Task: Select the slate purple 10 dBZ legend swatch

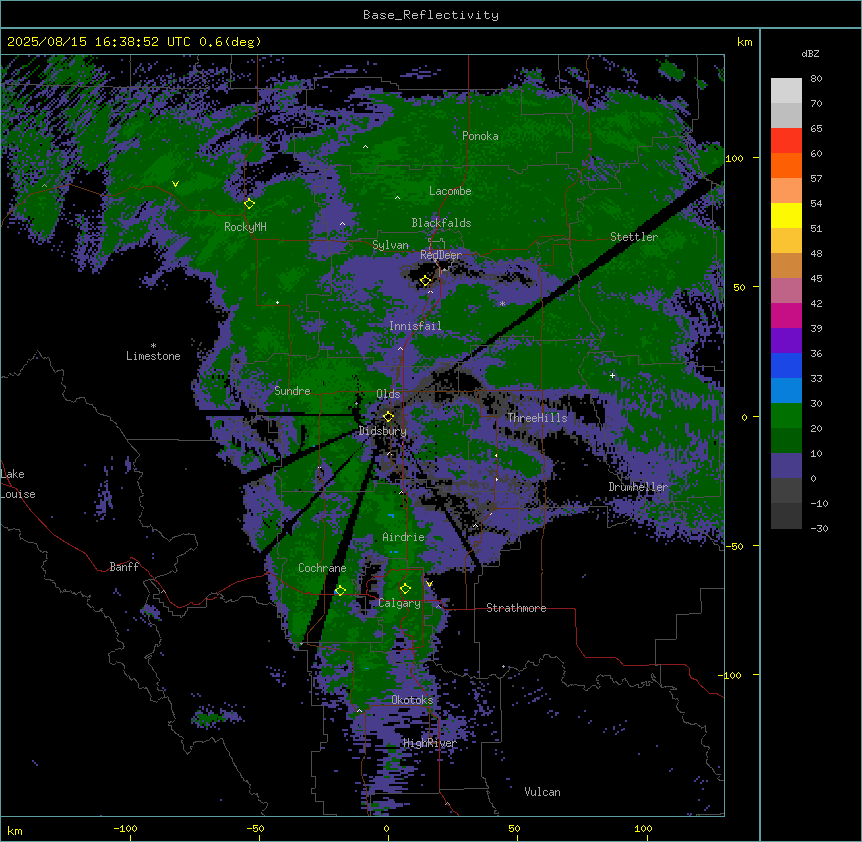Action: click(x=786, y=466)
